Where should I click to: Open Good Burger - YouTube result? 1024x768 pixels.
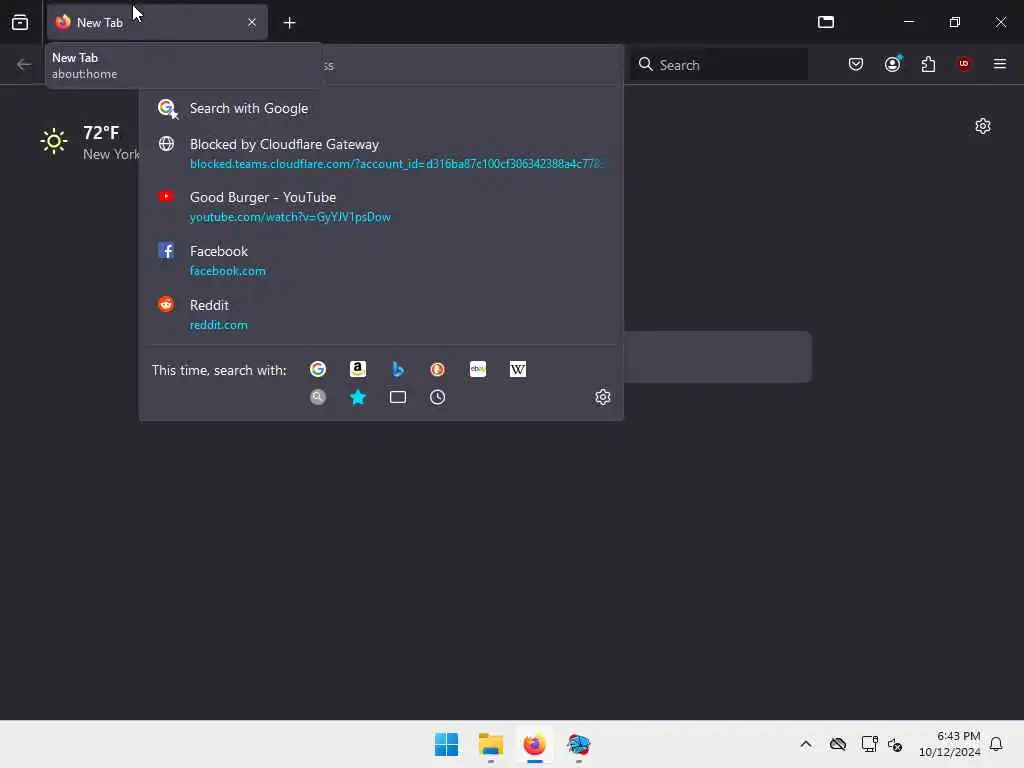(381, 206)
